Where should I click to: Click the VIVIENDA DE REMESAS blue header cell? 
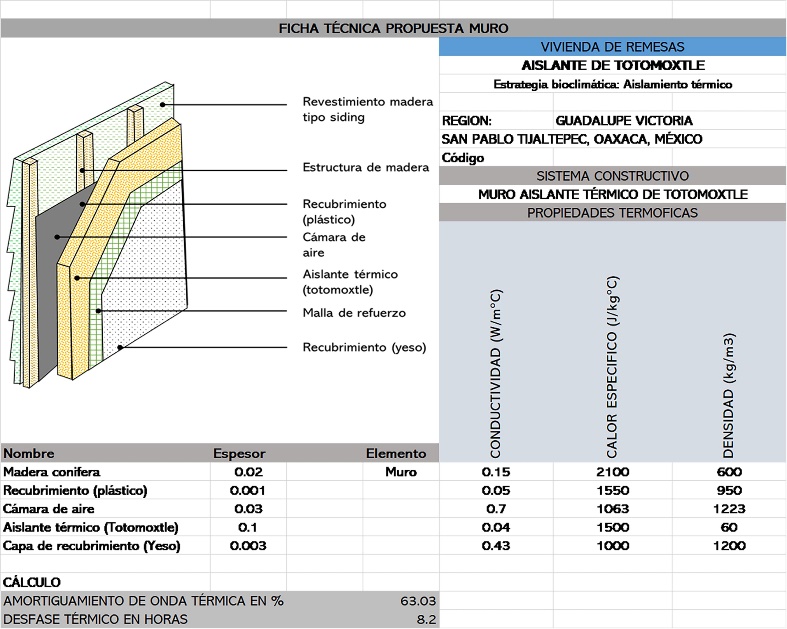[x=612, y=47]
